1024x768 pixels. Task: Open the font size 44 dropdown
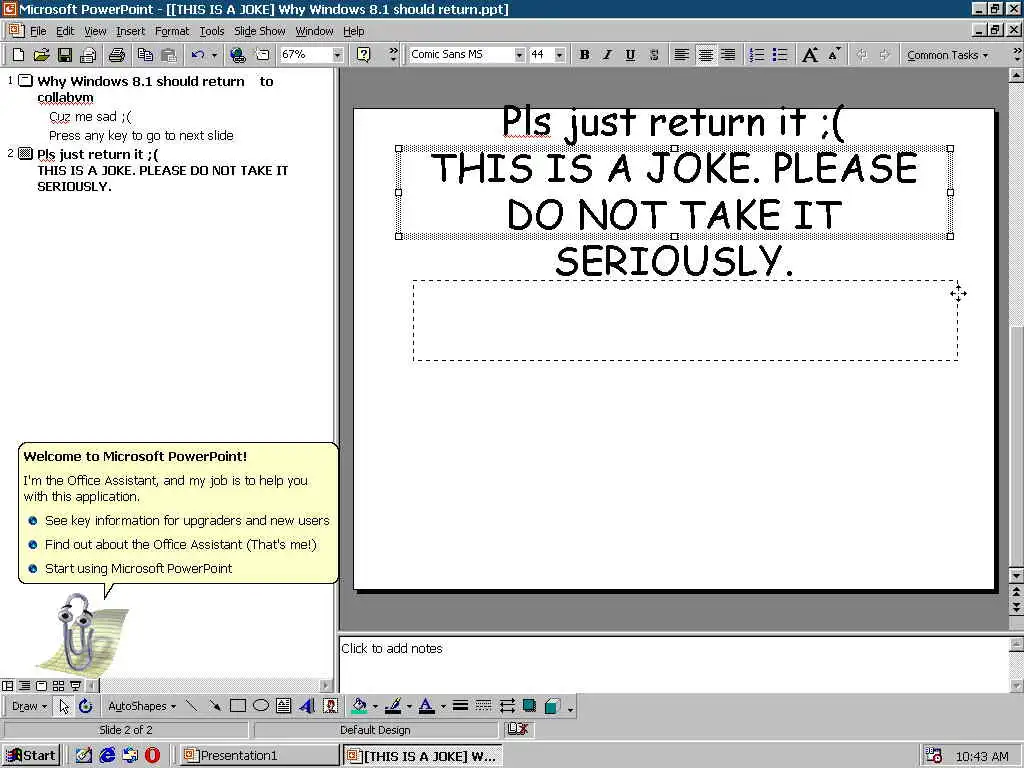560,55
